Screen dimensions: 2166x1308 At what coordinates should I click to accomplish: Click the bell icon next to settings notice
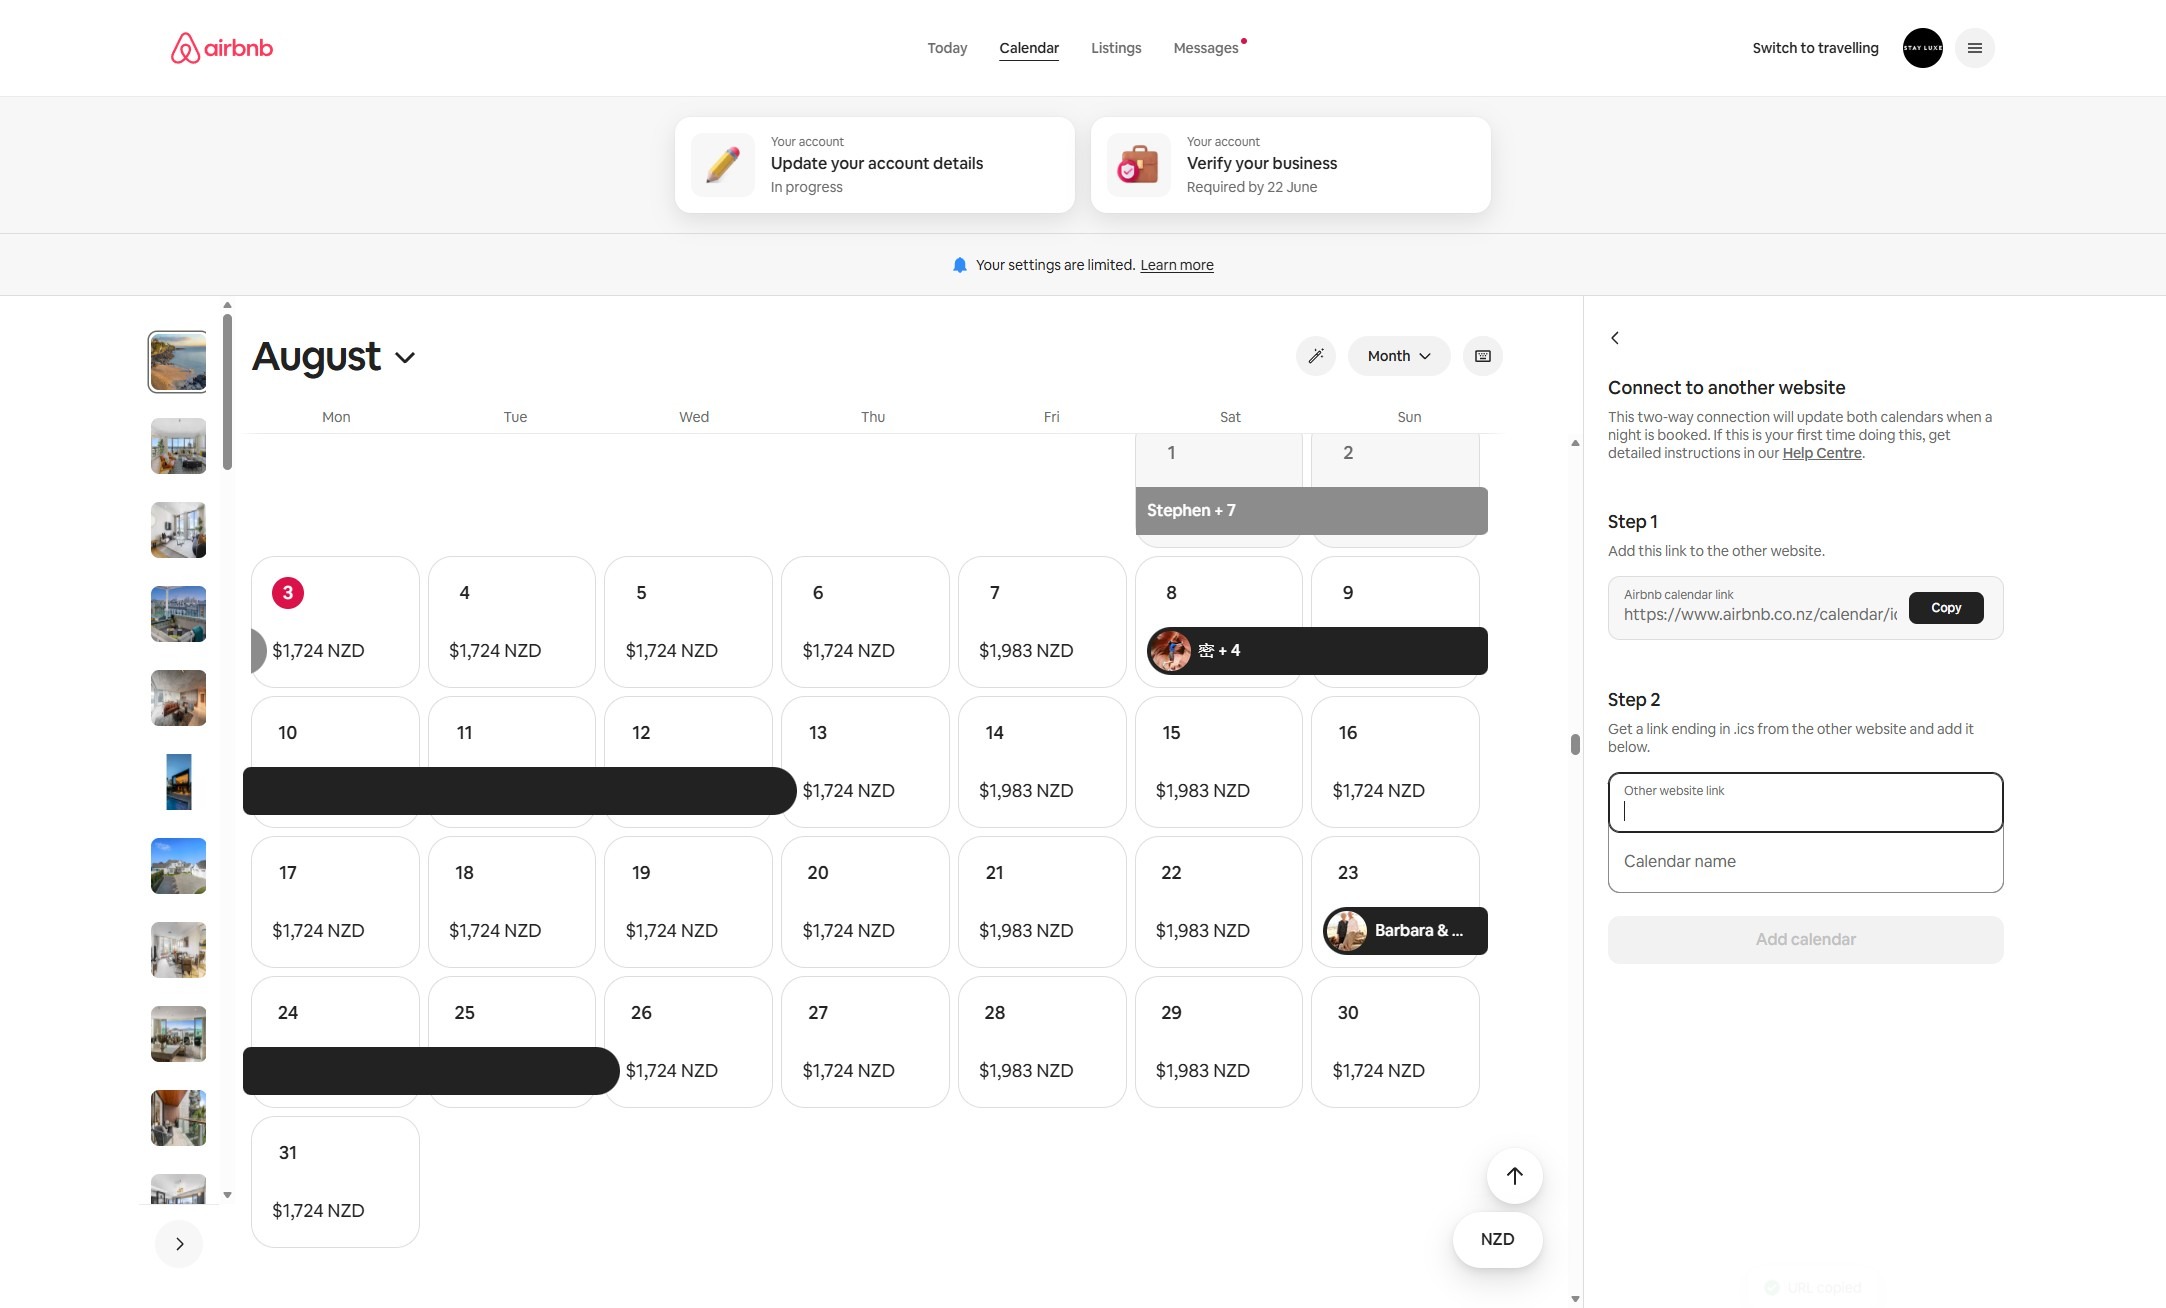(960, 265)
